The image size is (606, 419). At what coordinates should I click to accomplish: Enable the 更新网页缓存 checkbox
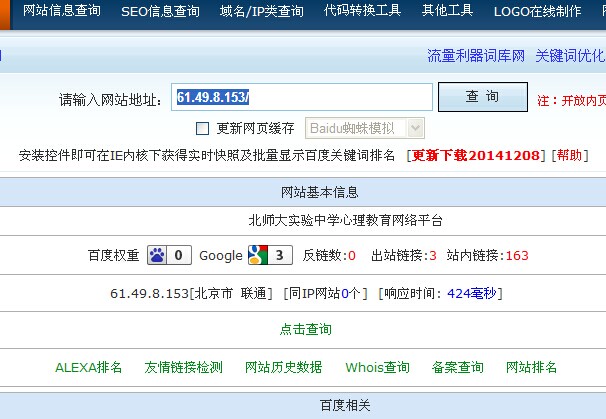203,128
